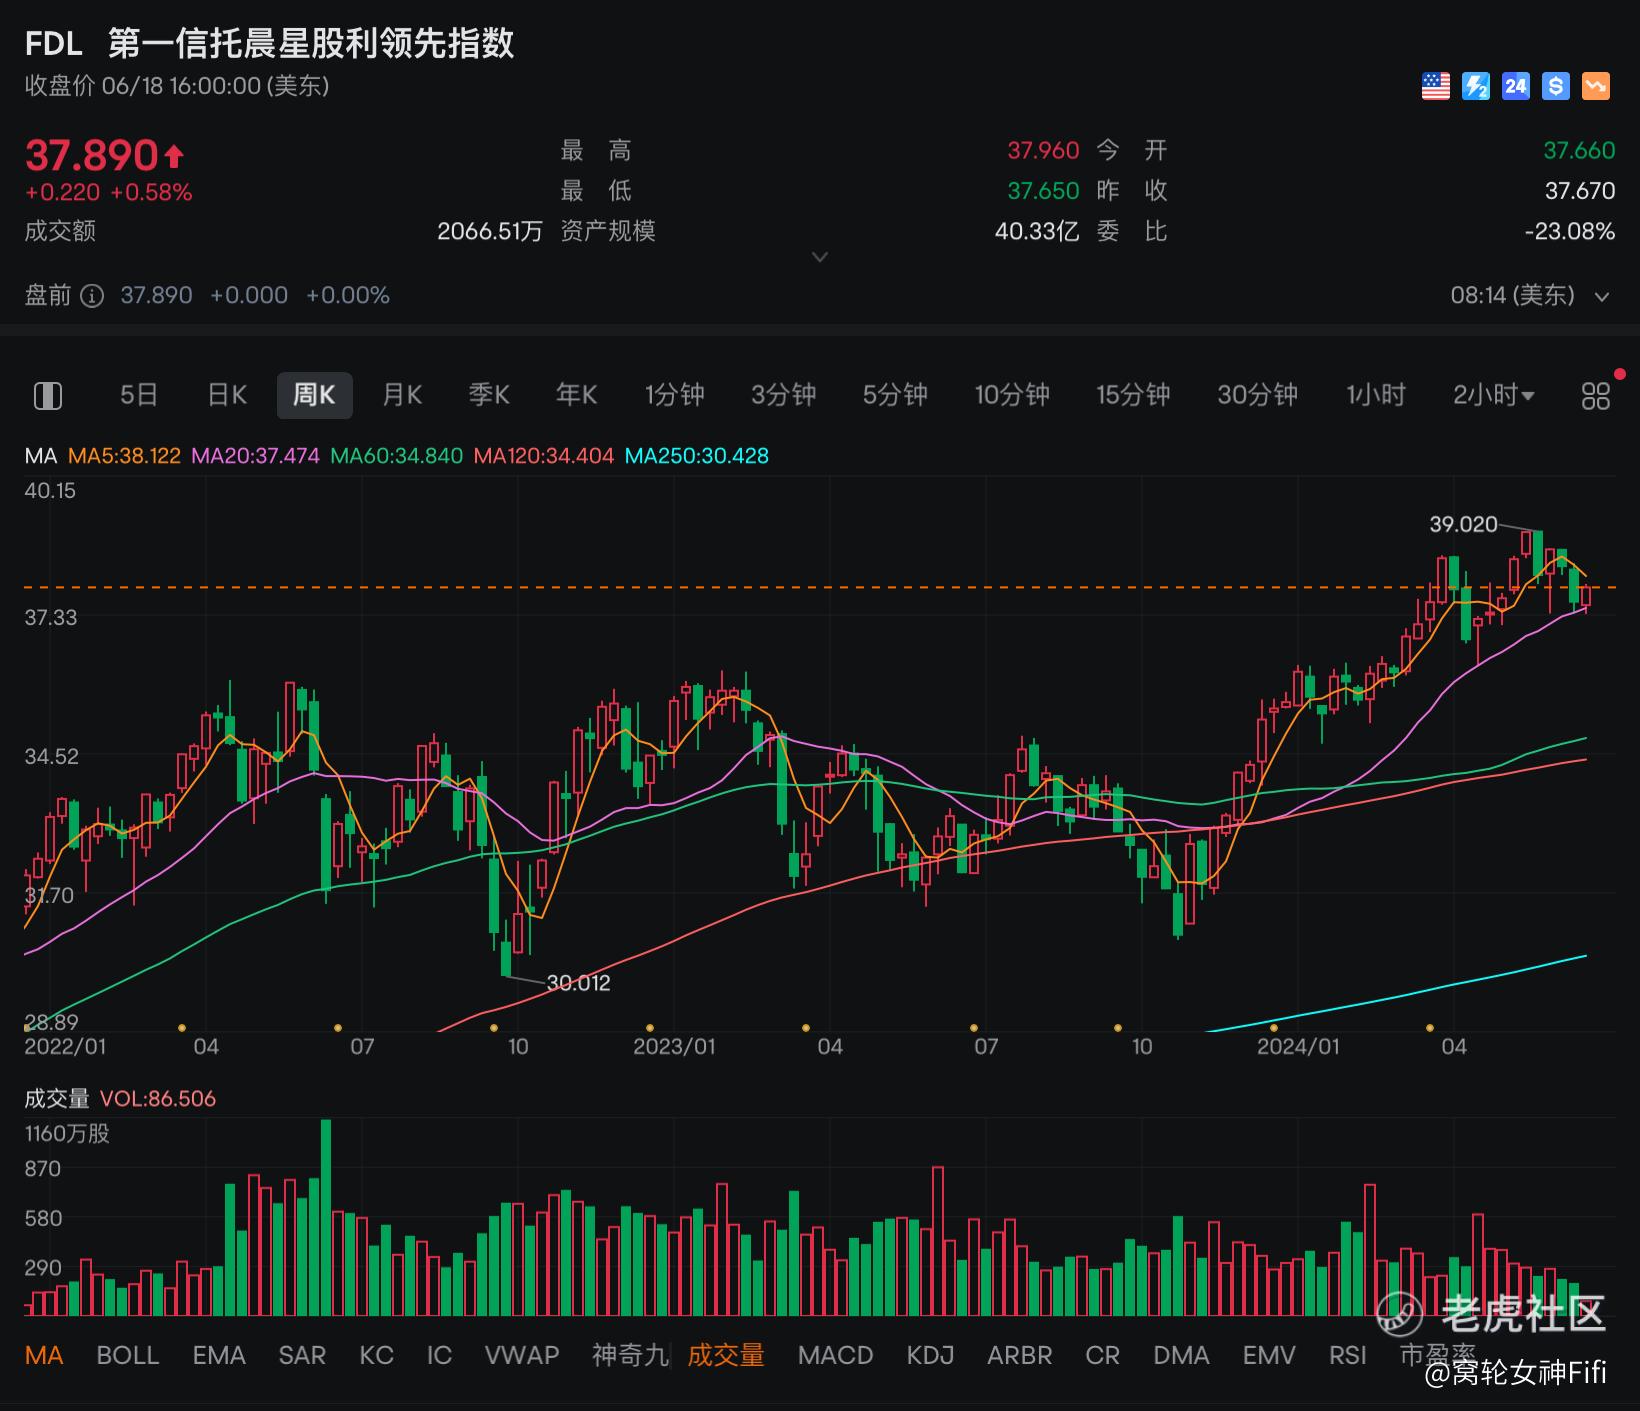Viewport: 1640px width, 1411px height.
Task: Click the blue lightning bolt icon
Action: 1476,86
